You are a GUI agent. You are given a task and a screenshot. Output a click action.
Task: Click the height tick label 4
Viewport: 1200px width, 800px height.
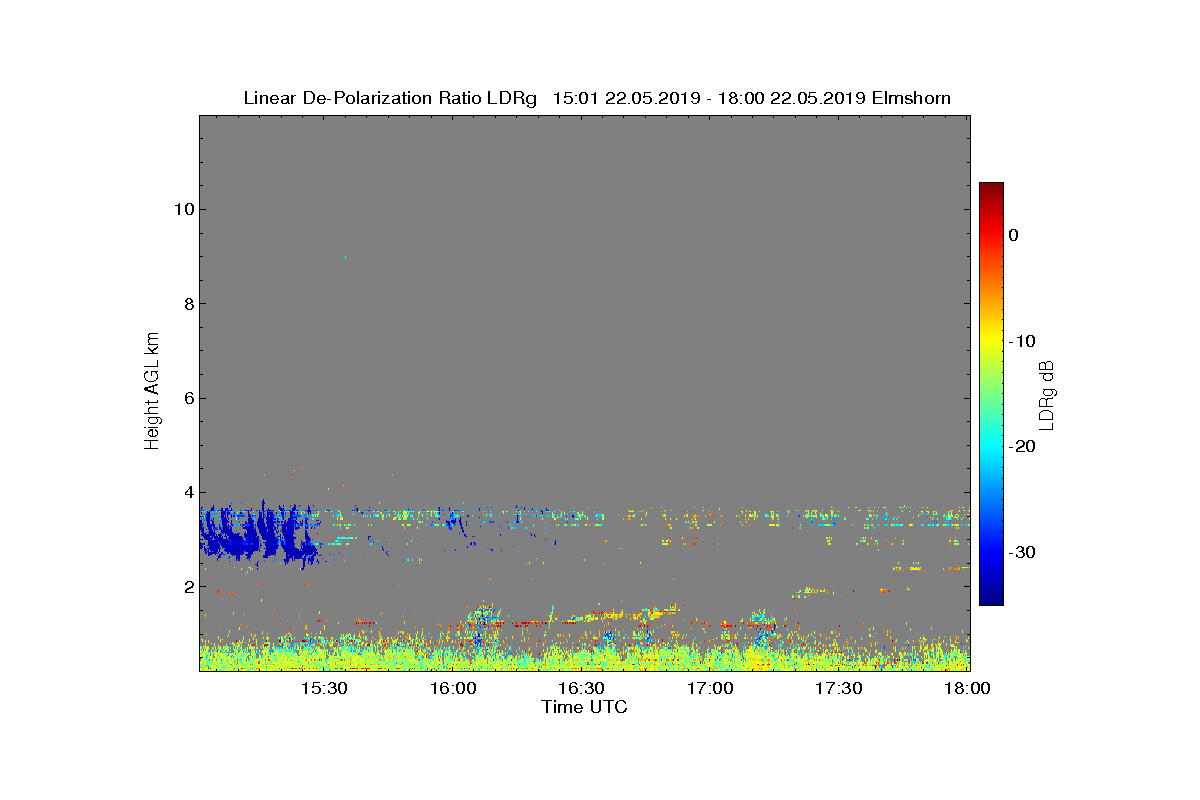click(x=187, y=492)
